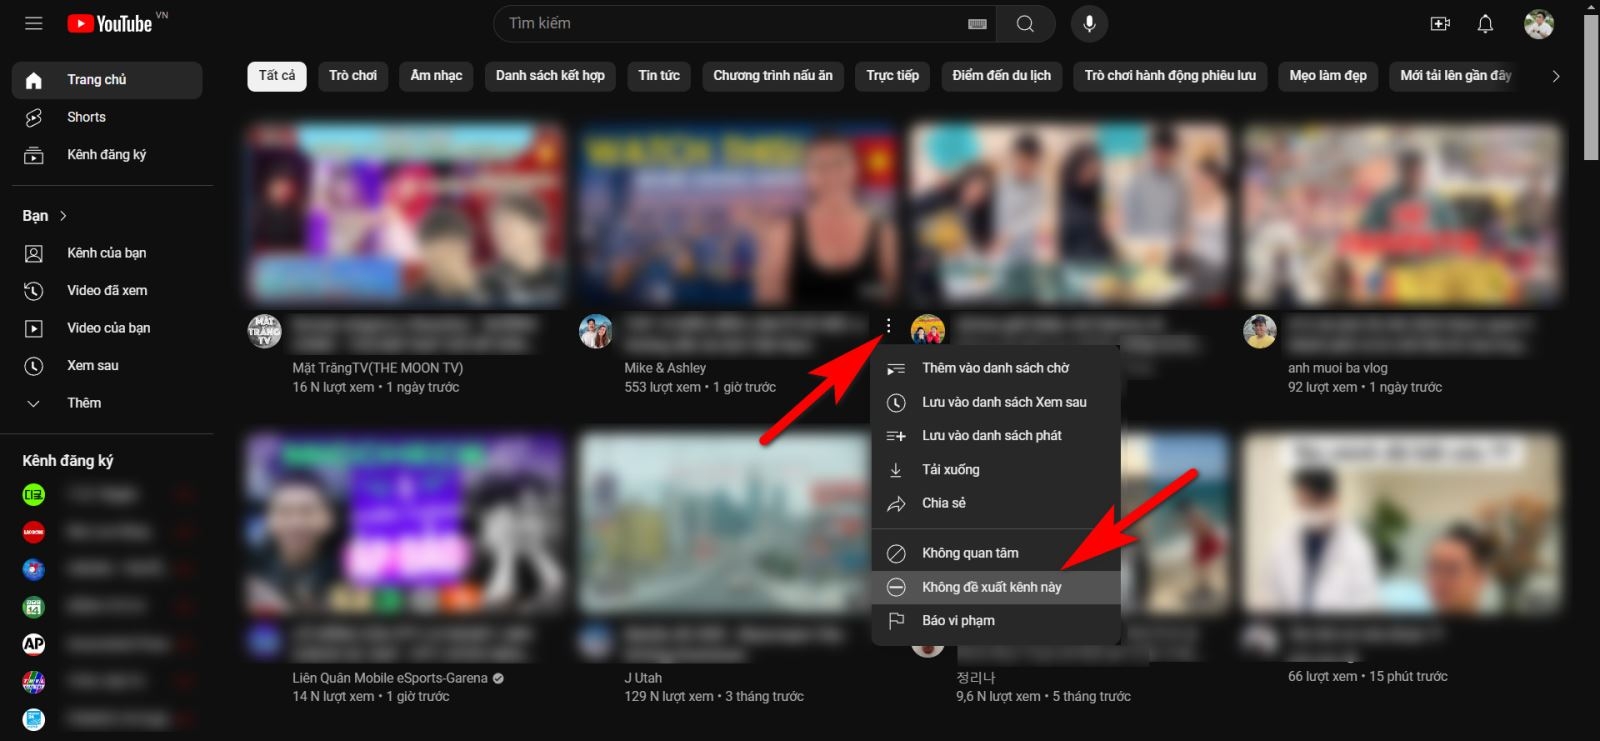Open Mặt Trăng TV video thumbnail
The height and width of the screenshot is (741, 1600).
(406, 214)
